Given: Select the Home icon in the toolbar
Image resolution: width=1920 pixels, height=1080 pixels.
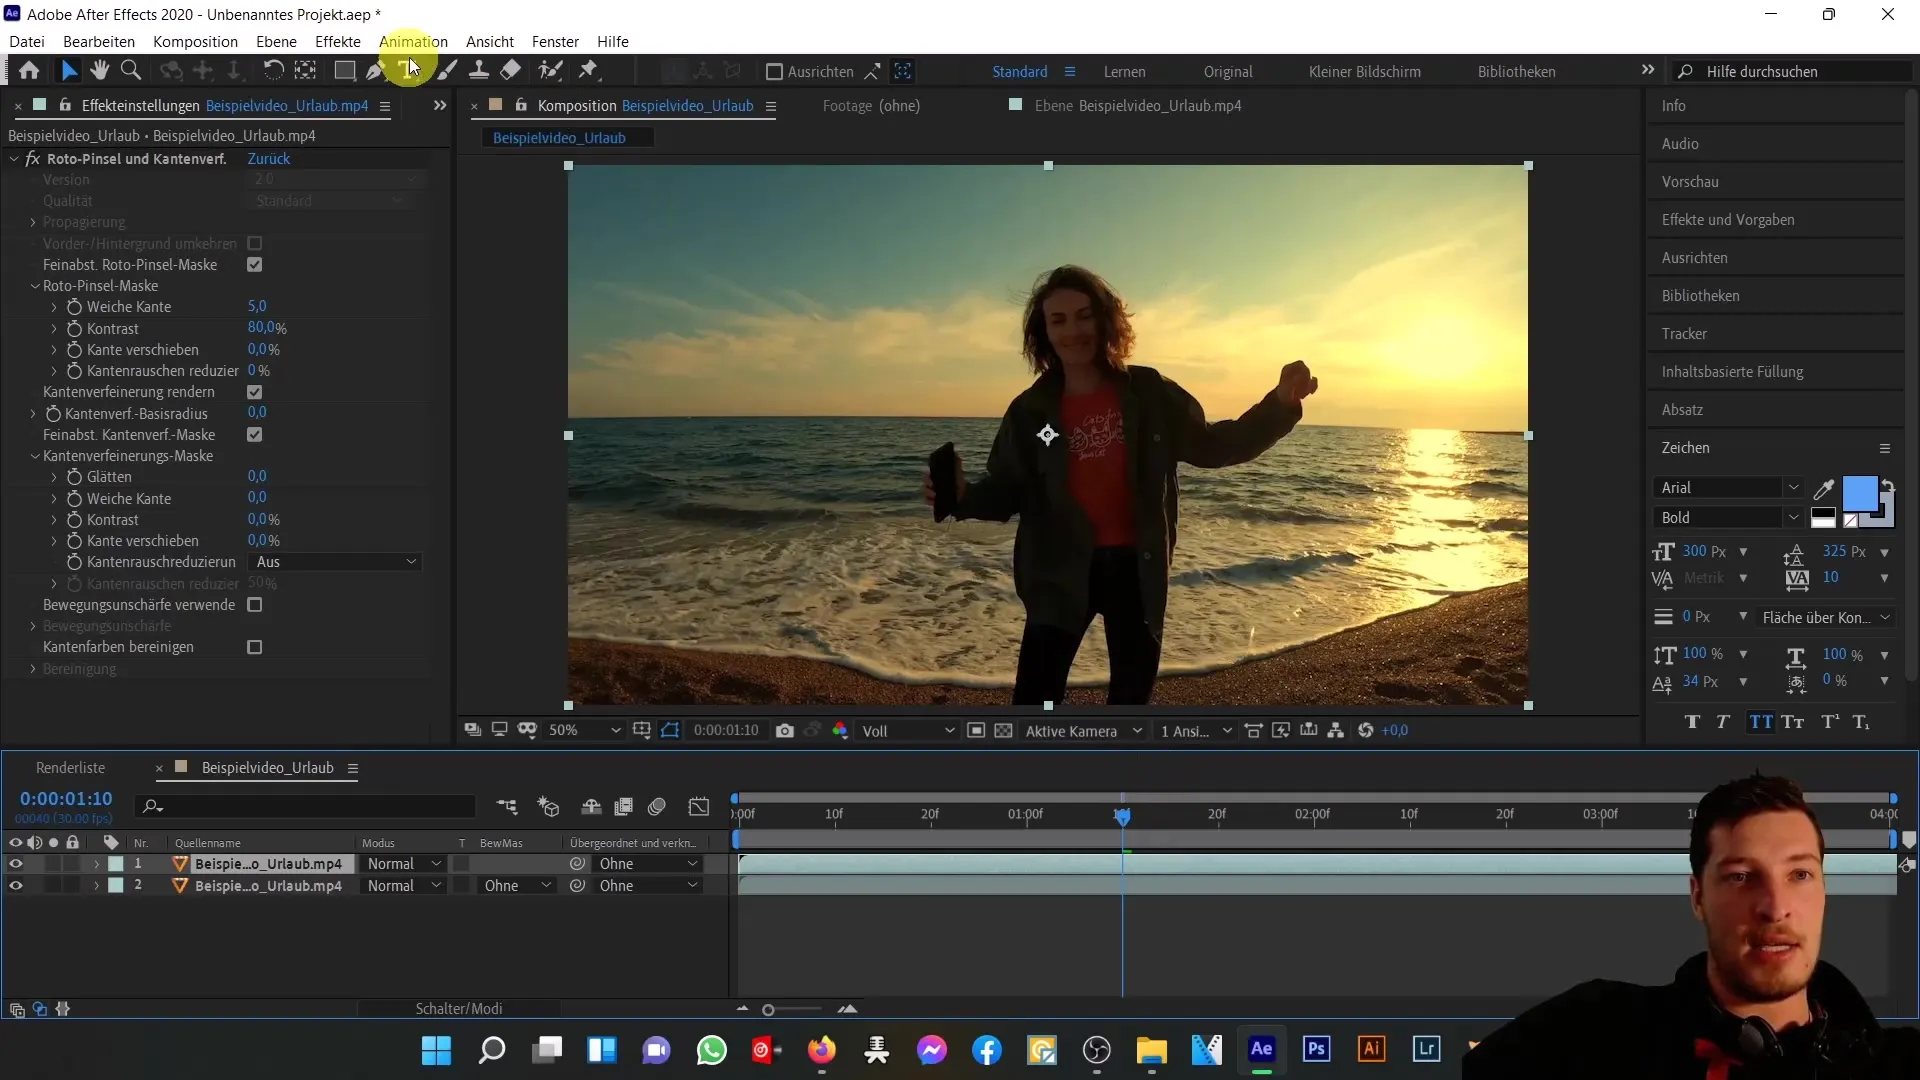Looking at the screenshot, I should [29, 70].
